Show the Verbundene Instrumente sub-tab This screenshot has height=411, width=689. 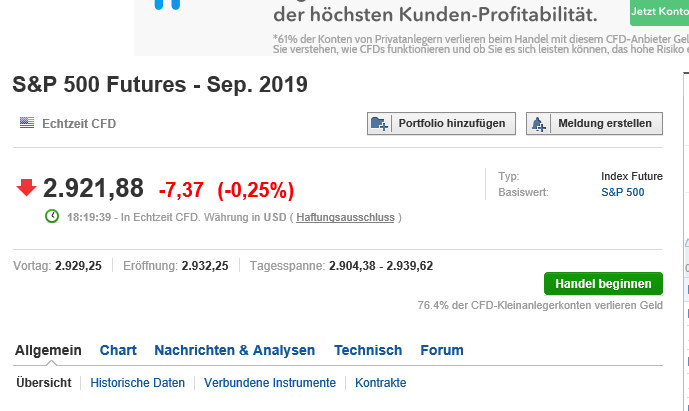click(270, 383)
